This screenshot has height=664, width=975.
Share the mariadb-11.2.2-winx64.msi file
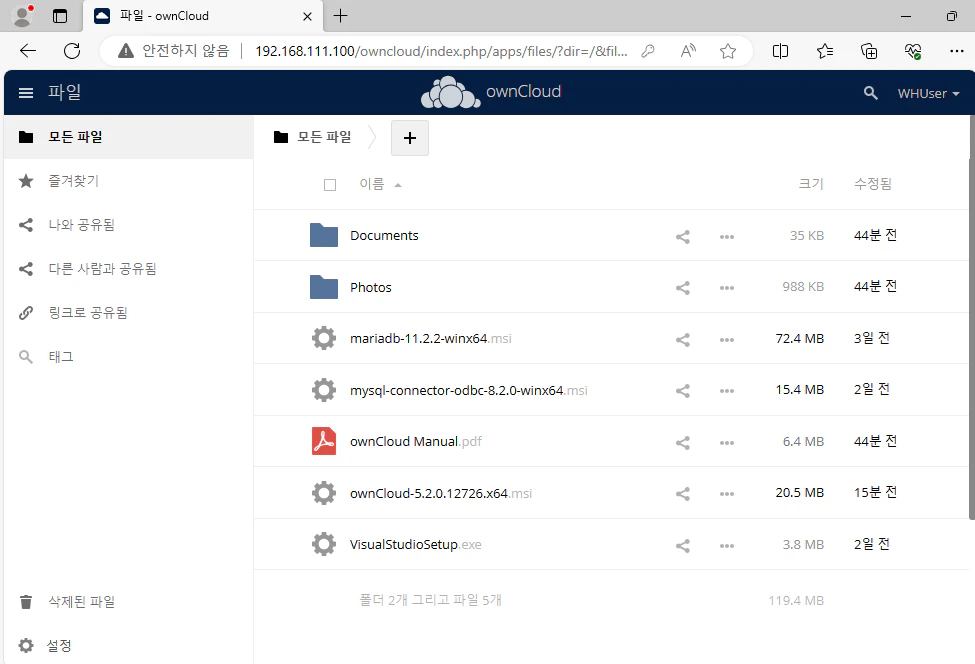pos(683,339)
